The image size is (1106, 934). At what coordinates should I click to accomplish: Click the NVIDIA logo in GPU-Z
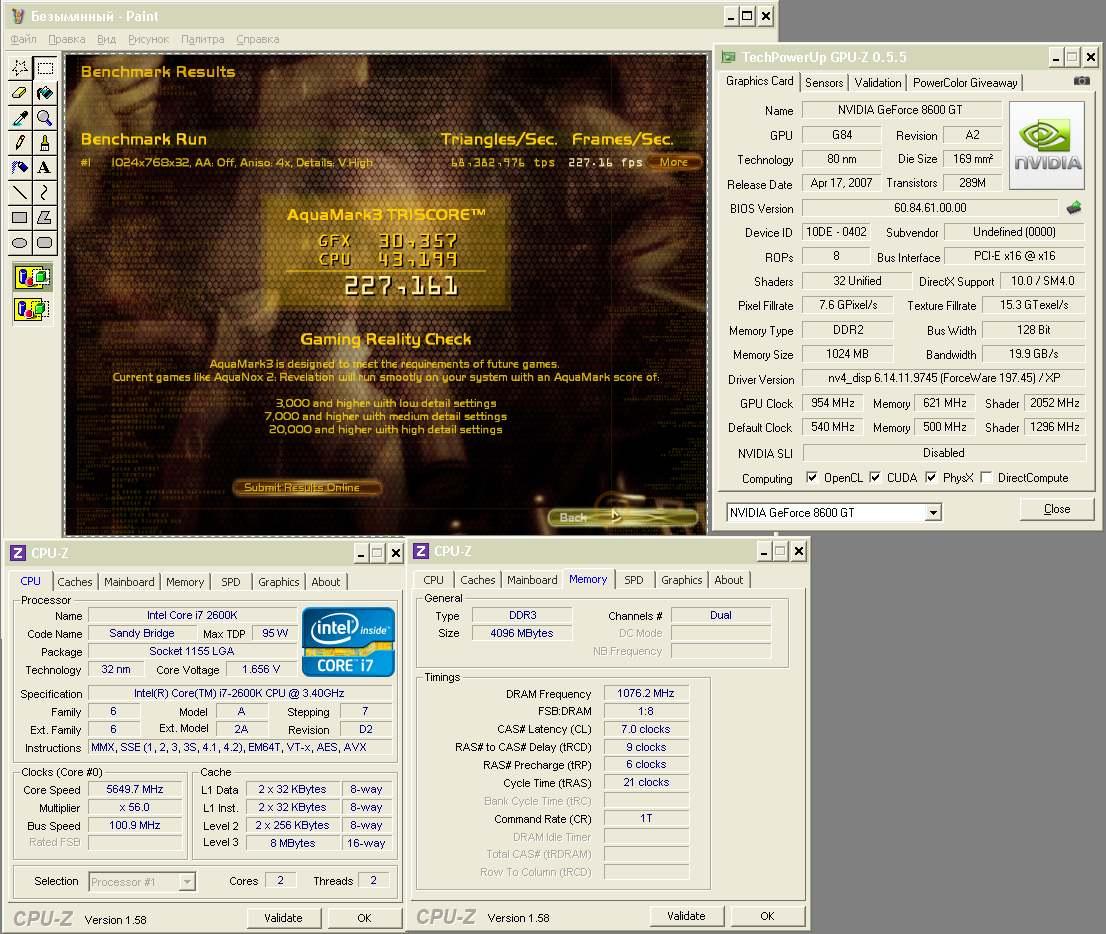point(1047,145)
